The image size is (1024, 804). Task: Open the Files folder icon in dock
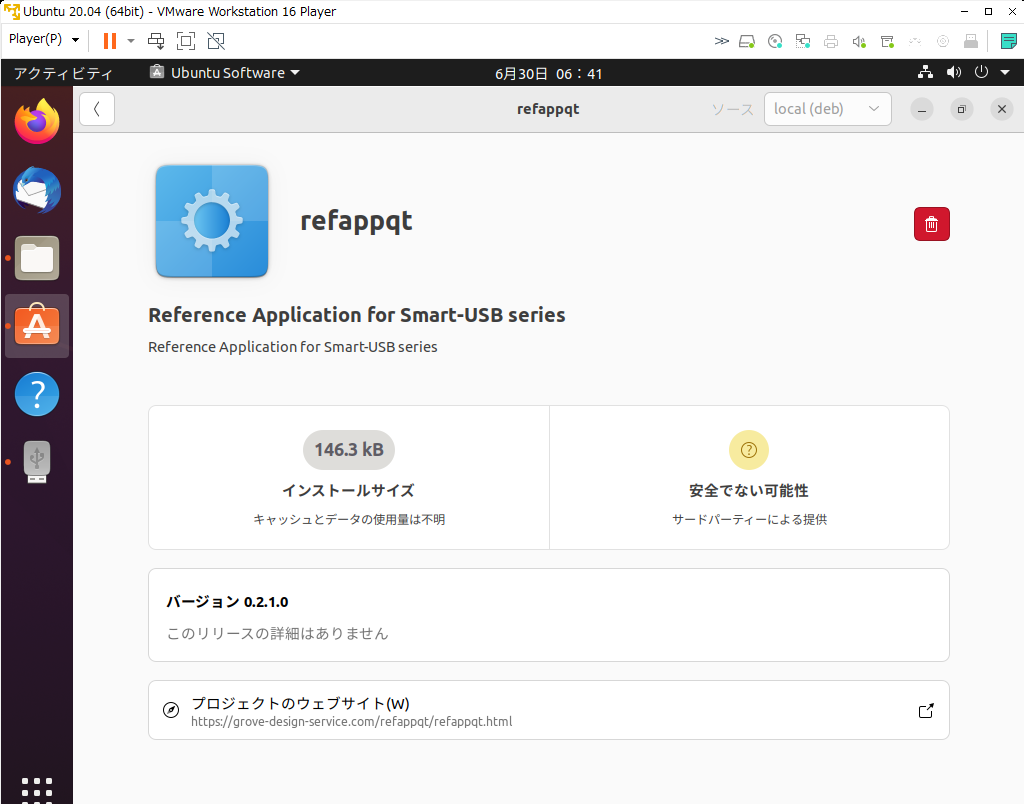(x=37, y=258)
